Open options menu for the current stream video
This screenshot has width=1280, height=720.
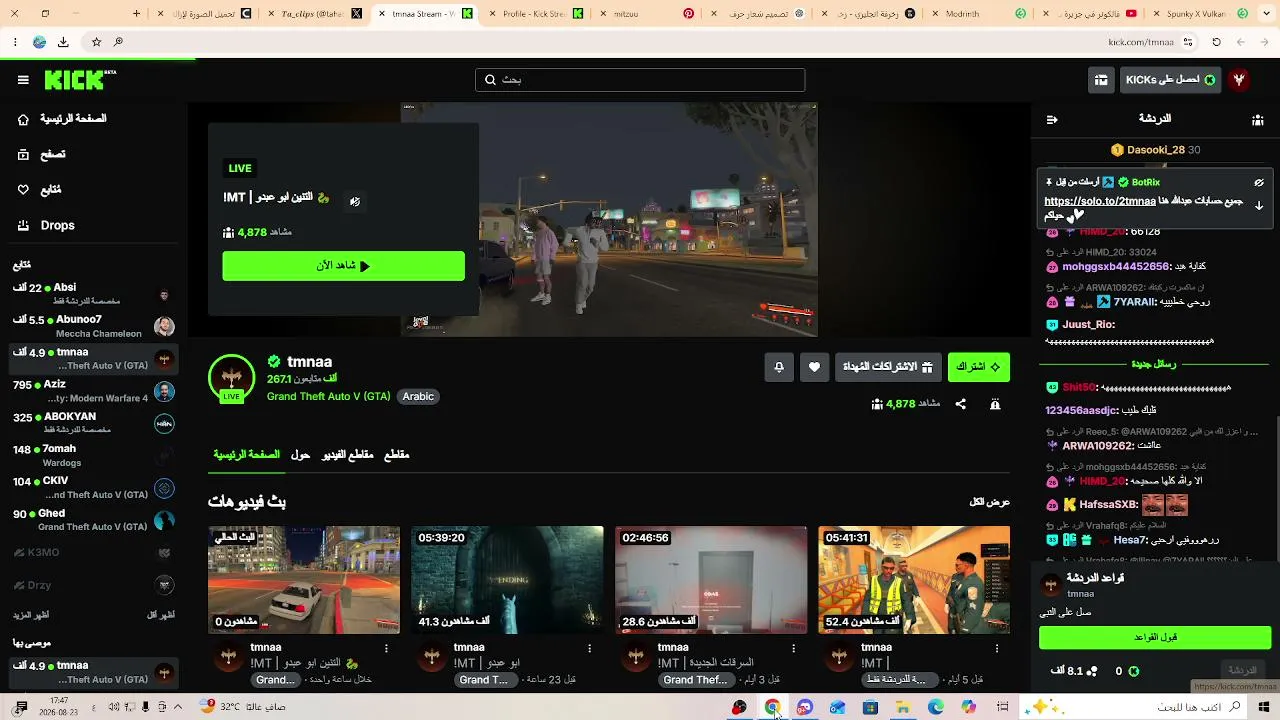[x=387, y=648]
